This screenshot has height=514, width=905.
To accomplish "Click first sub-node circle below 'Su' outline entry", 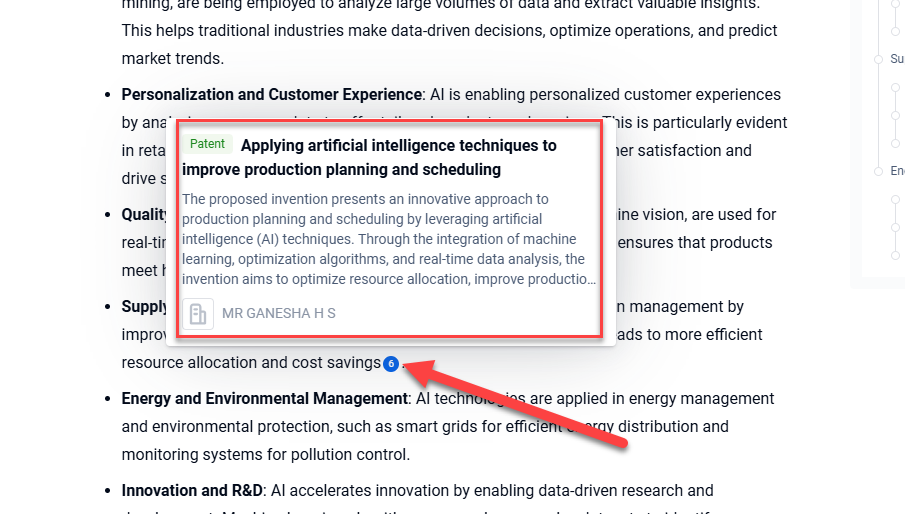I will pyautogui.click(x=895, y=87).
